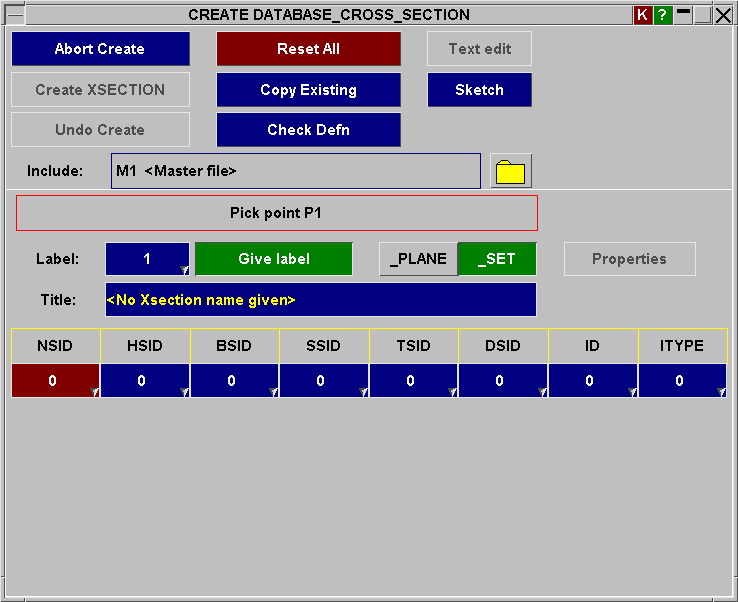Click Copy Existing button
This screenshot has width=738, height=602.
pyautogui.click(x=308, y=90)
